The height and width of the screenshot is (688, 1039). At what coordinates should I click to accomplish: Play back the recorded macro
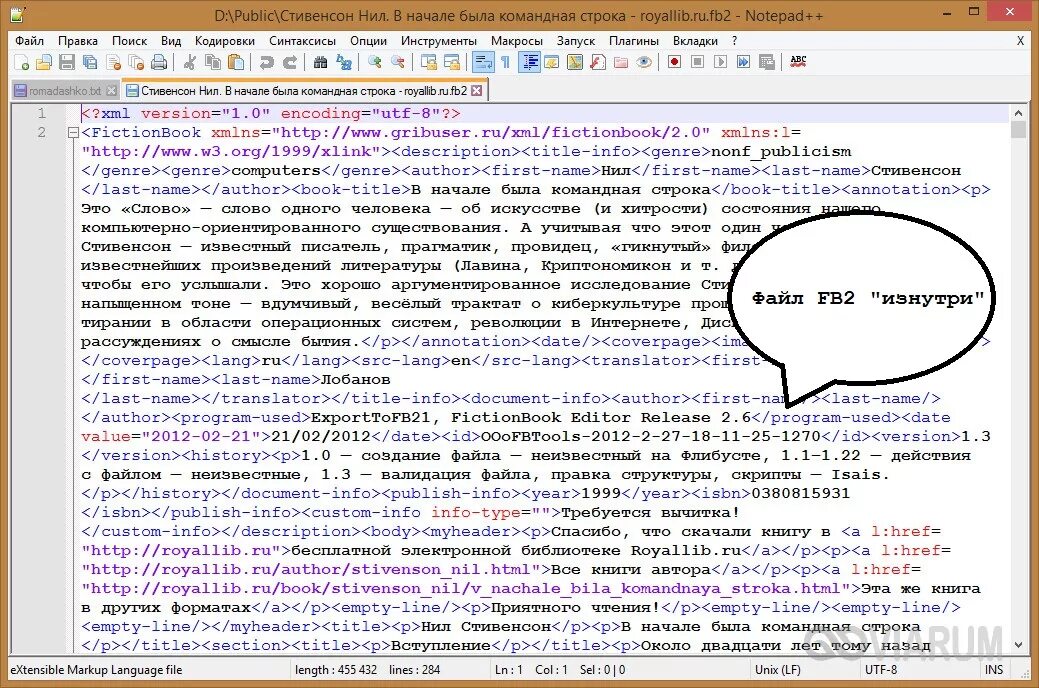[x=721, y=62]
